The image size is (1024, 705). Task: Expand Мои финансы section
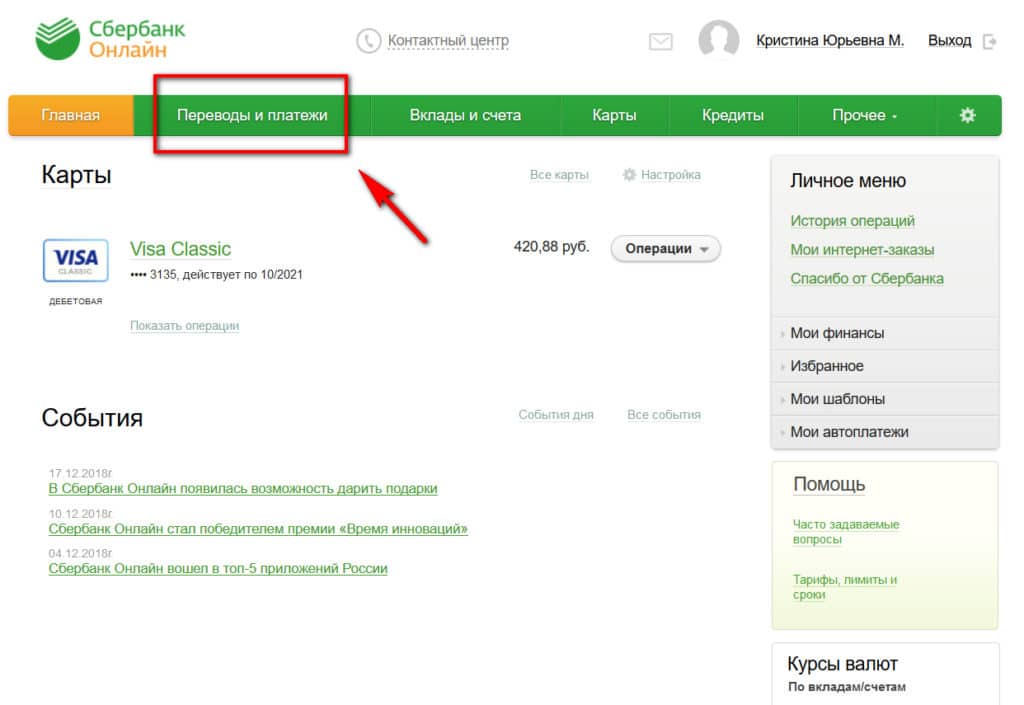[x=884, y=334]
